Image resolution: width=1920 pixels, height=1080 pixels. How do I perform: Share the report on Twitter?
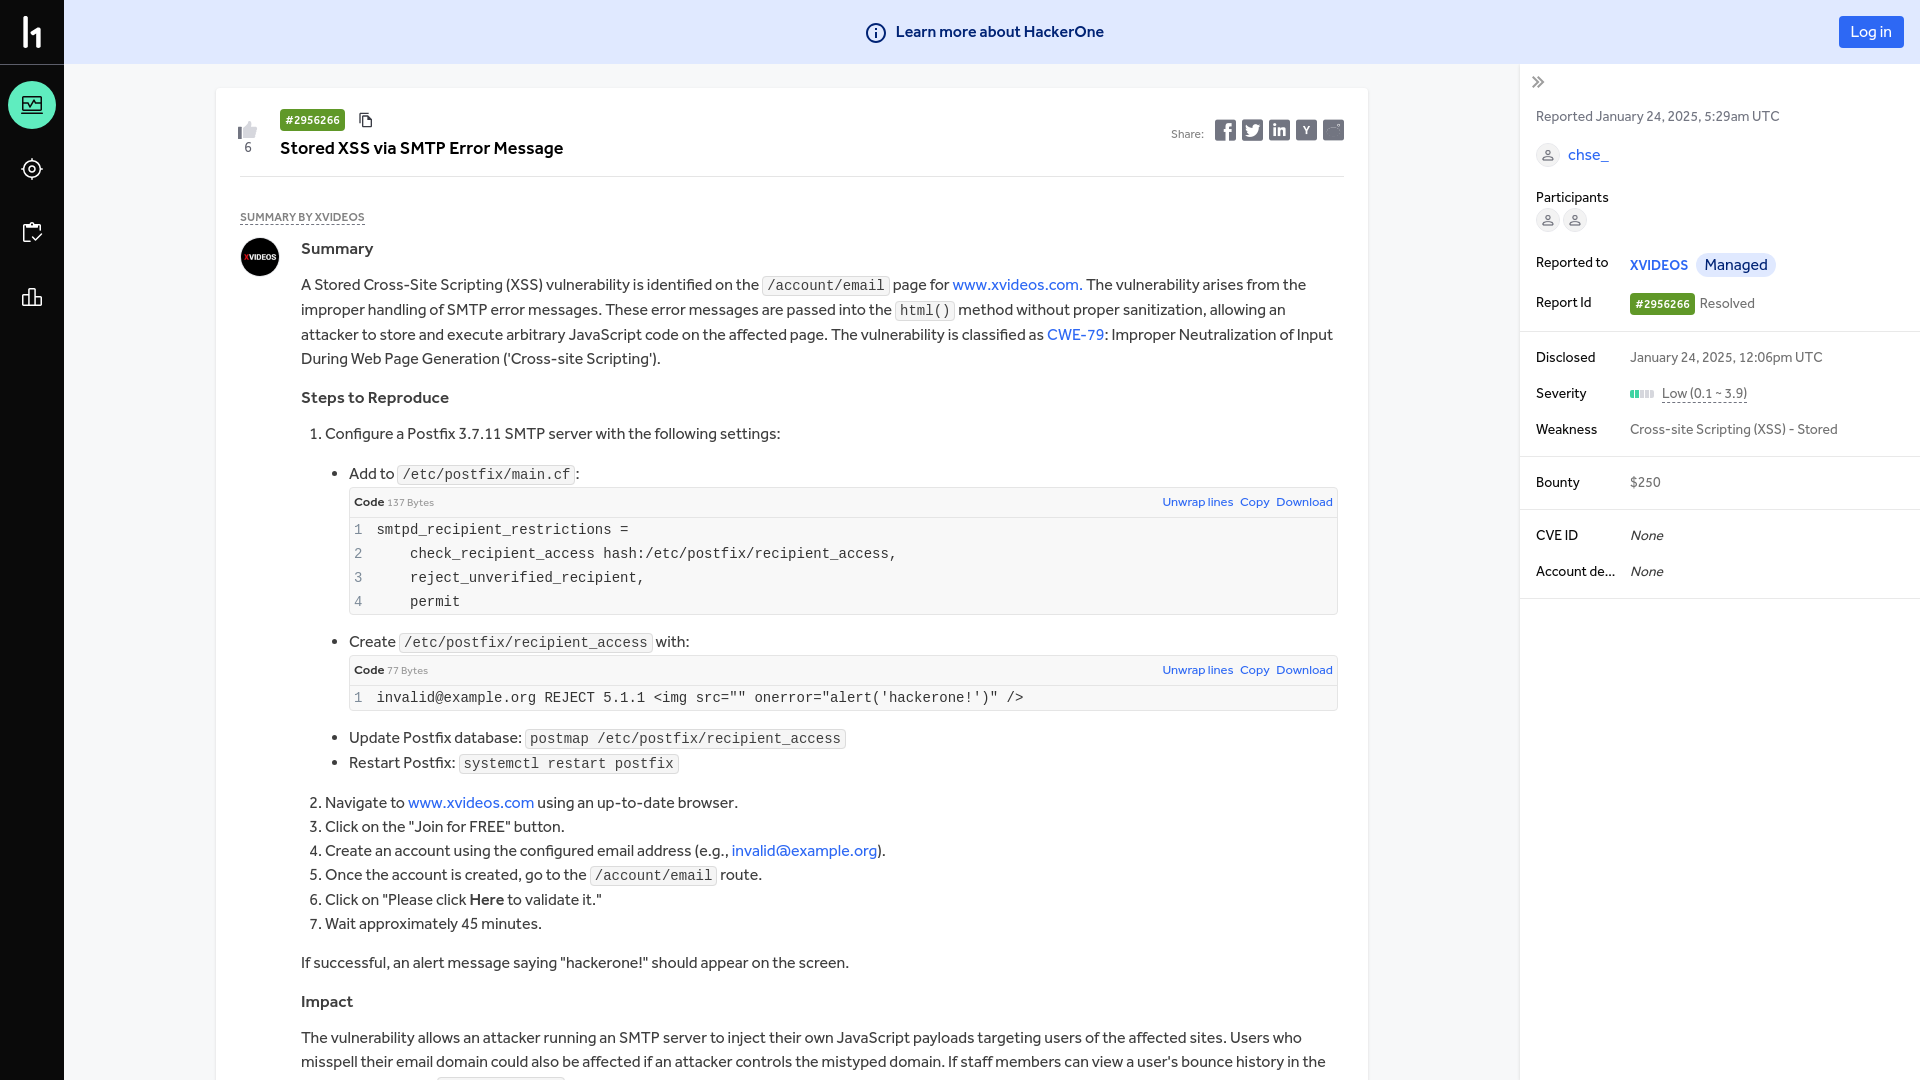[x=1252, y=130]
